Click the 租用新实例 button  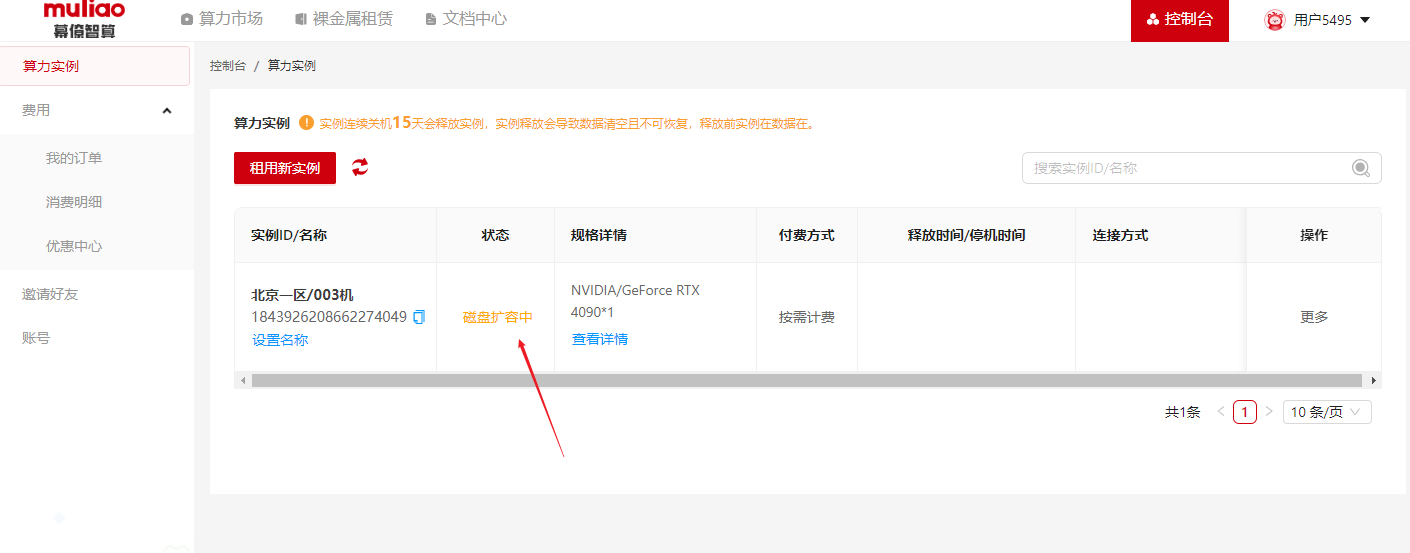point(285,168)
